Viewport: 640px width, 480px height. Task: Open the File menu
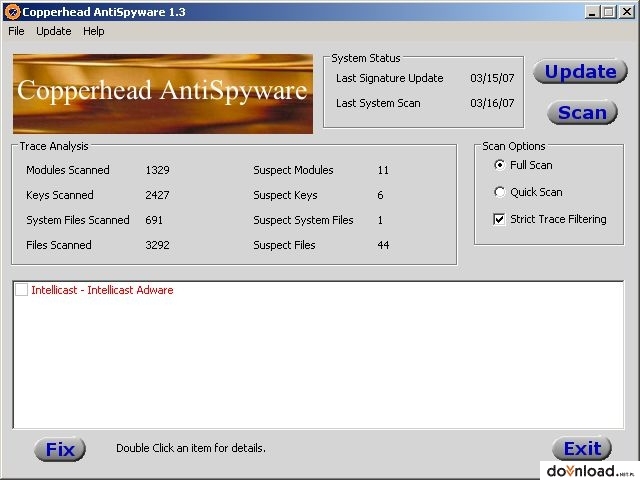coord(16,31)
